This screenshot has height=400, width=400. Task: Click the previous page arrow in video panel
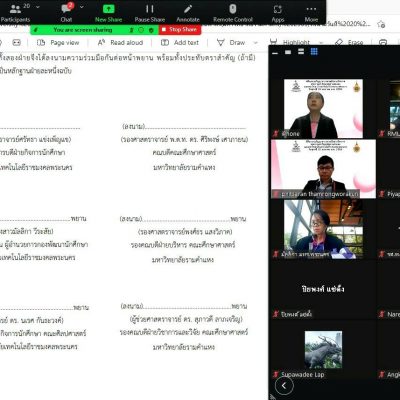[284, 386]
